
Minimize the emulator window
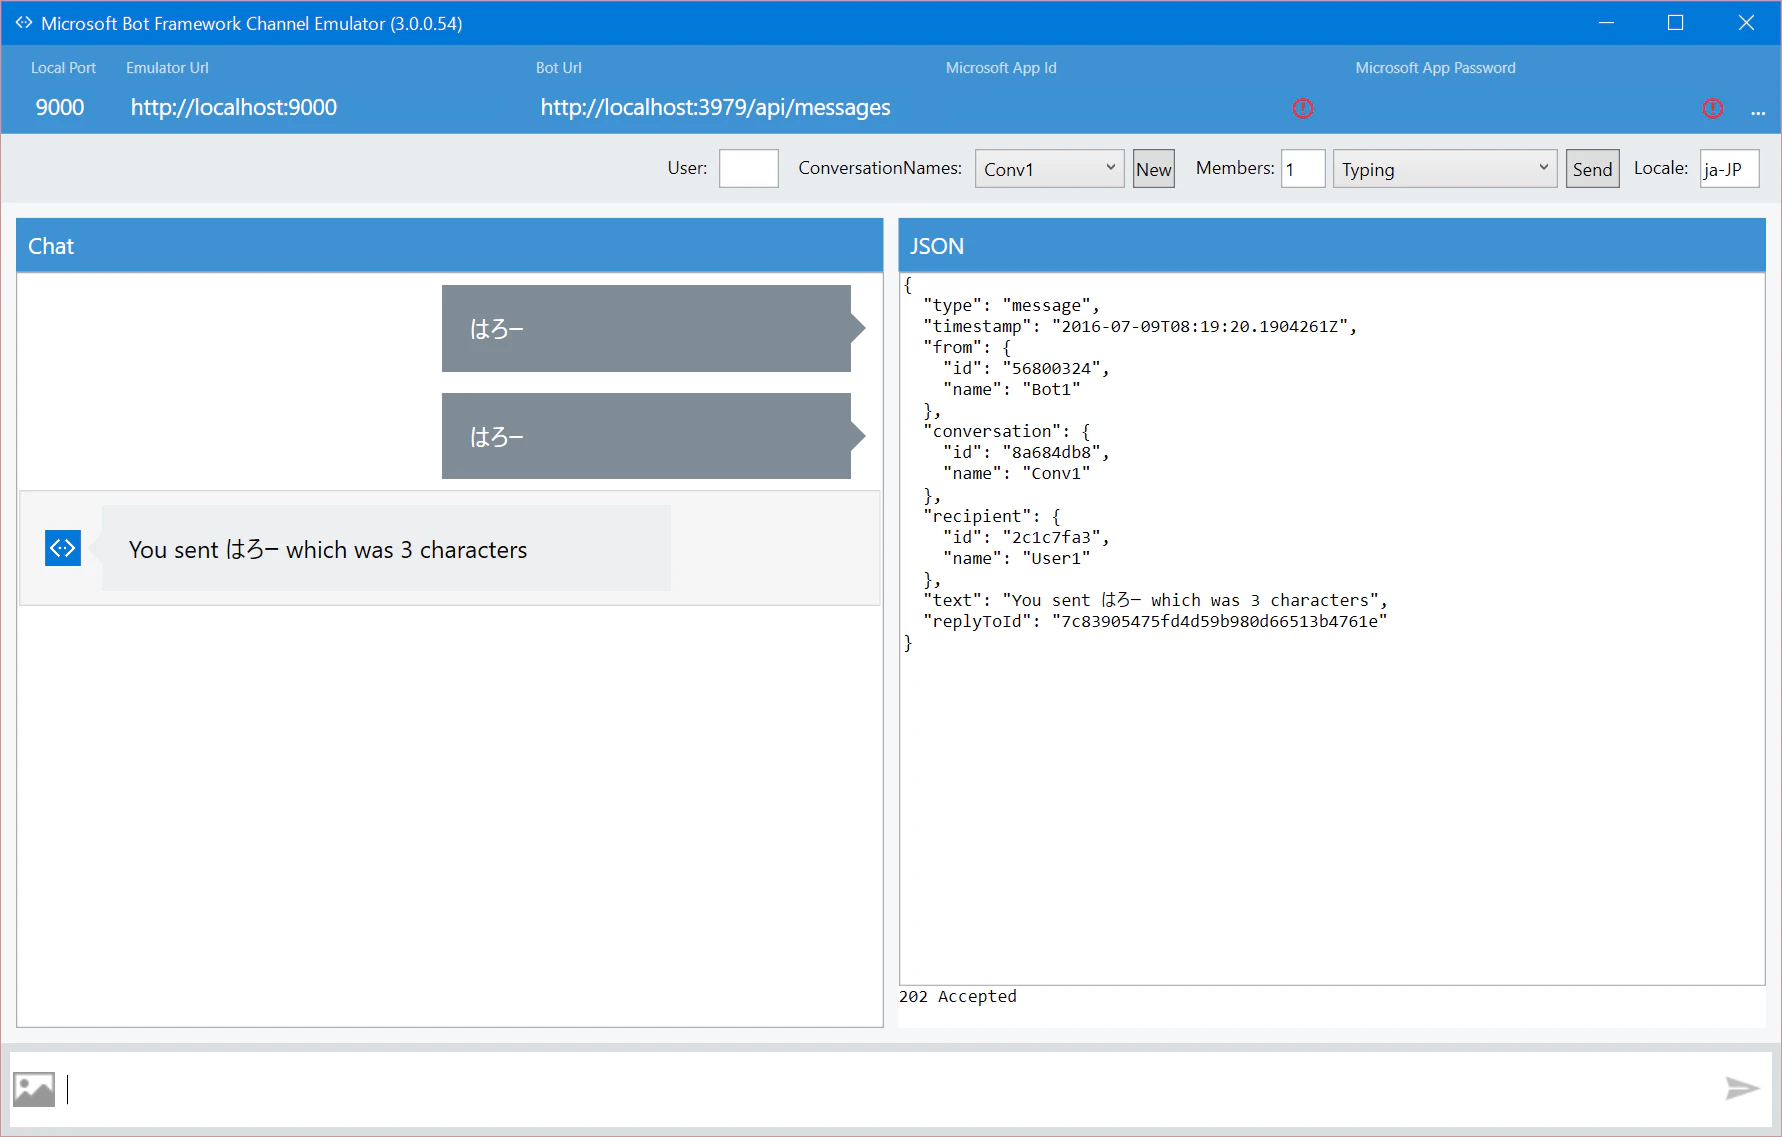click(x=1606, y=22)
